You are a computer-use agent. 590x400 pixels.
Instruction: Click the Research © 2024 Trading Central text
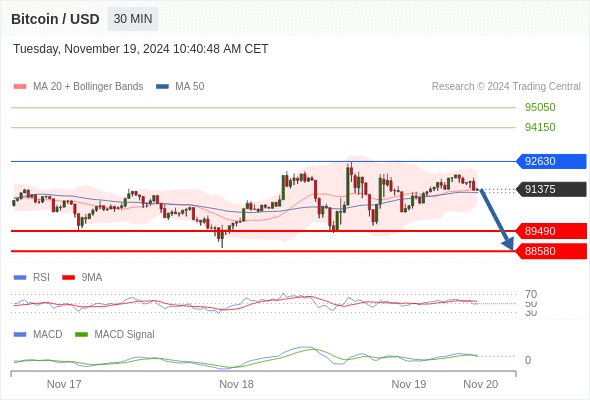(x=506, y=87)
